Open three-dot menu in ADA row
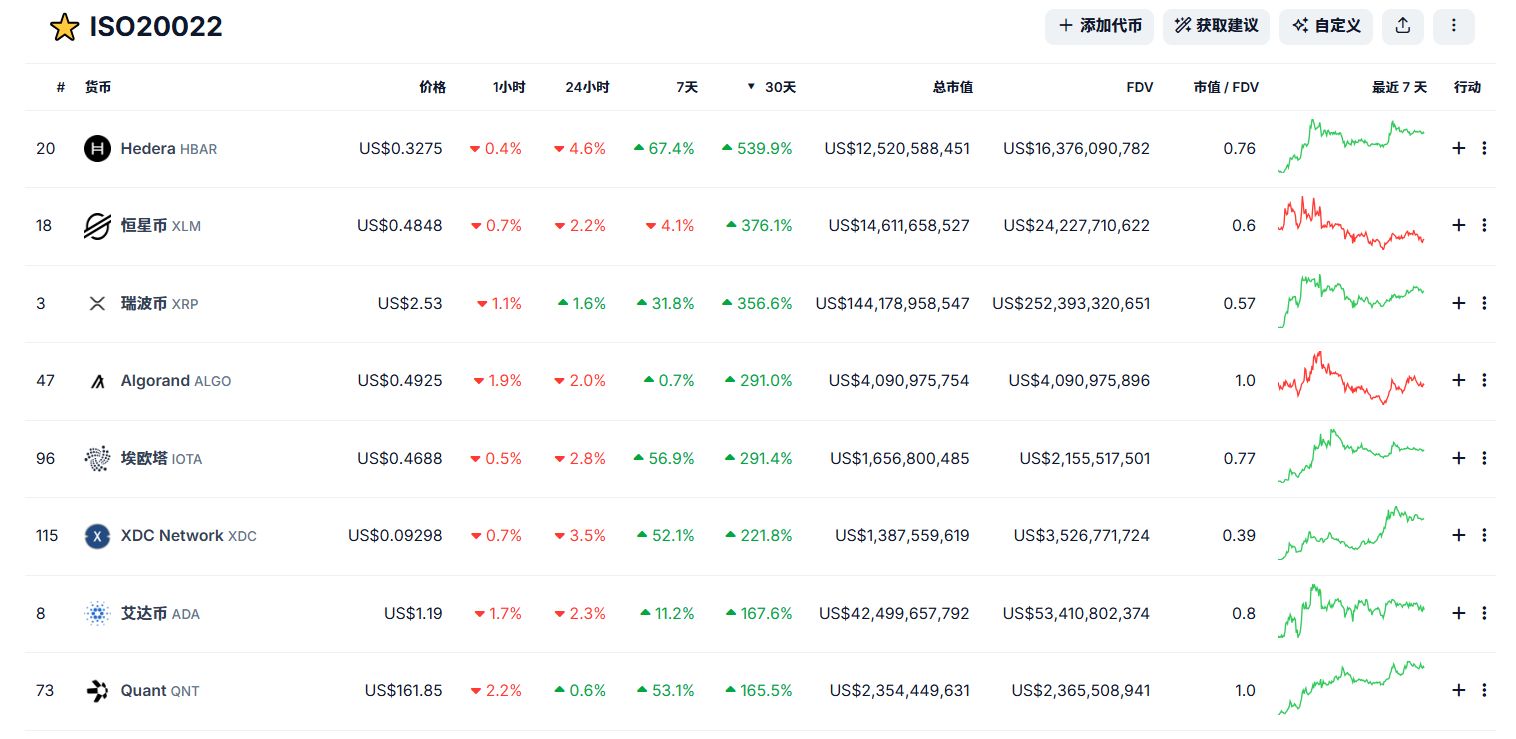Viewport: 1516px width, 739px height. click(1484, 613)
